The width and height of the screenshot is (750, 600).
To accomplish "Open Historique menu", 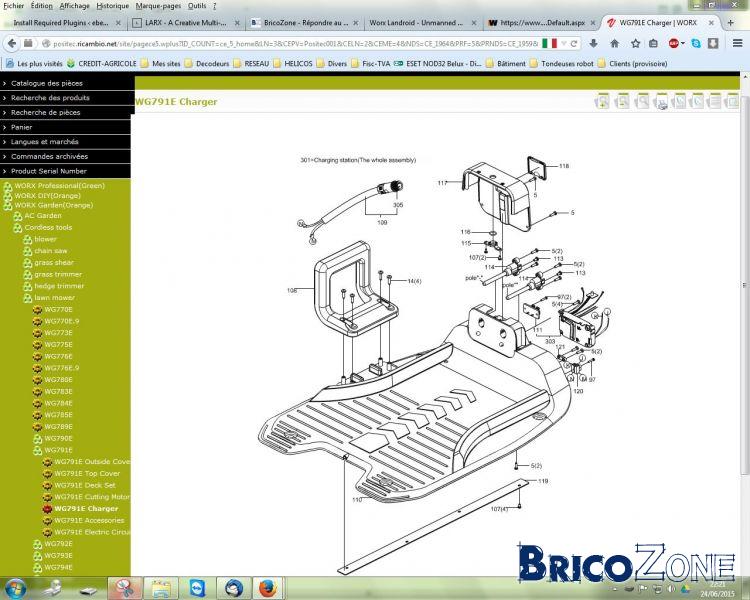I will tap(112, 6).
